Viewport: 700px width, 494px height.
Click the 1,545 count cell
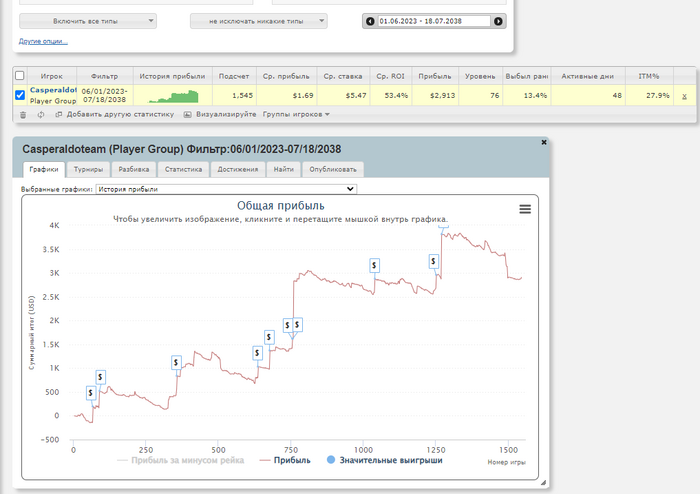click(x=234, y=95)
